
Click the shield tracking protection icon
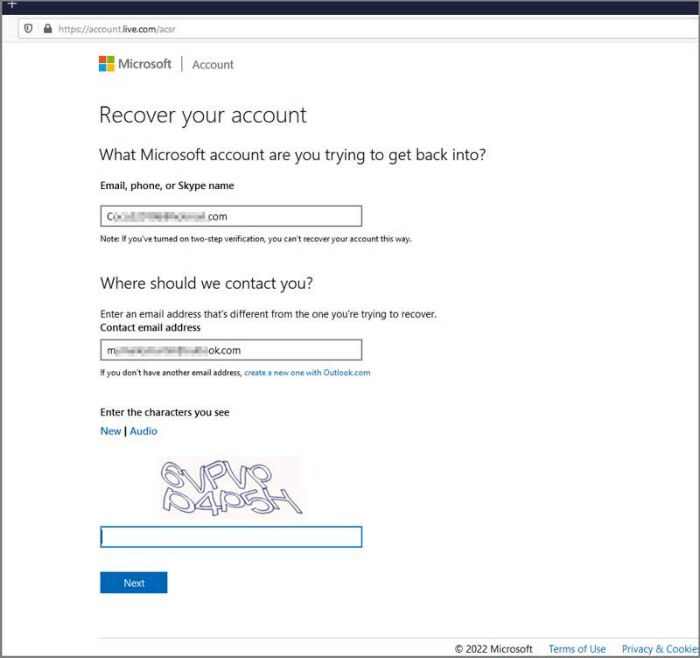click(x=28, y=29)
